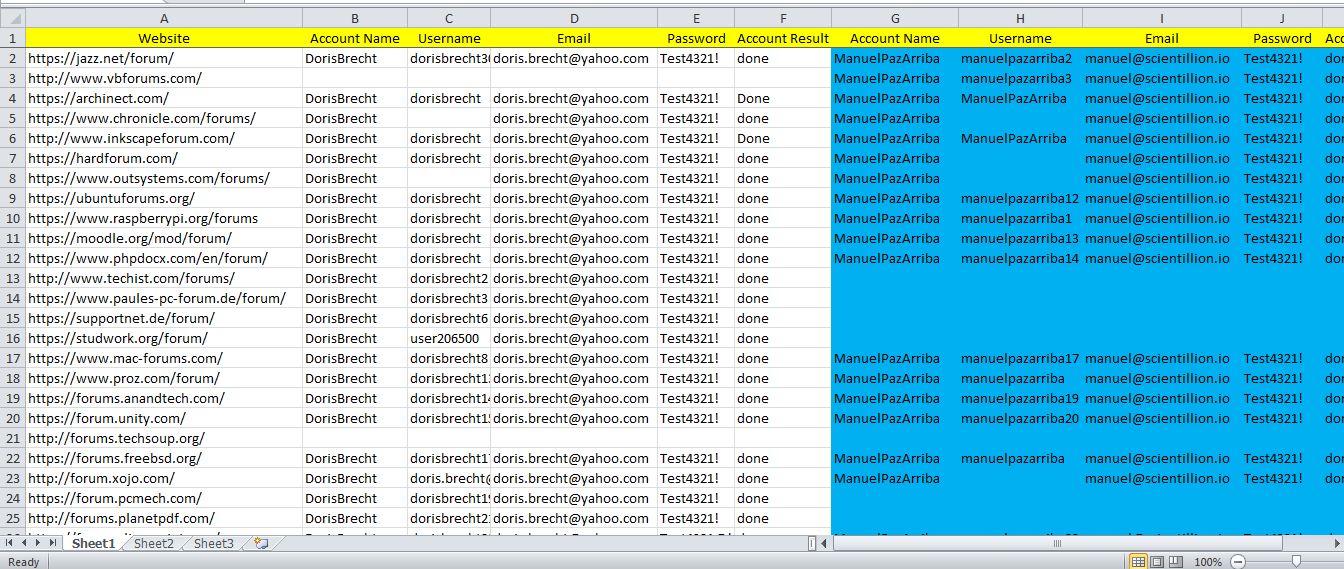Screen dimensions: 1344x569
Task: Click the horizontal scrollbar left arrow
Action: point(825,543)
